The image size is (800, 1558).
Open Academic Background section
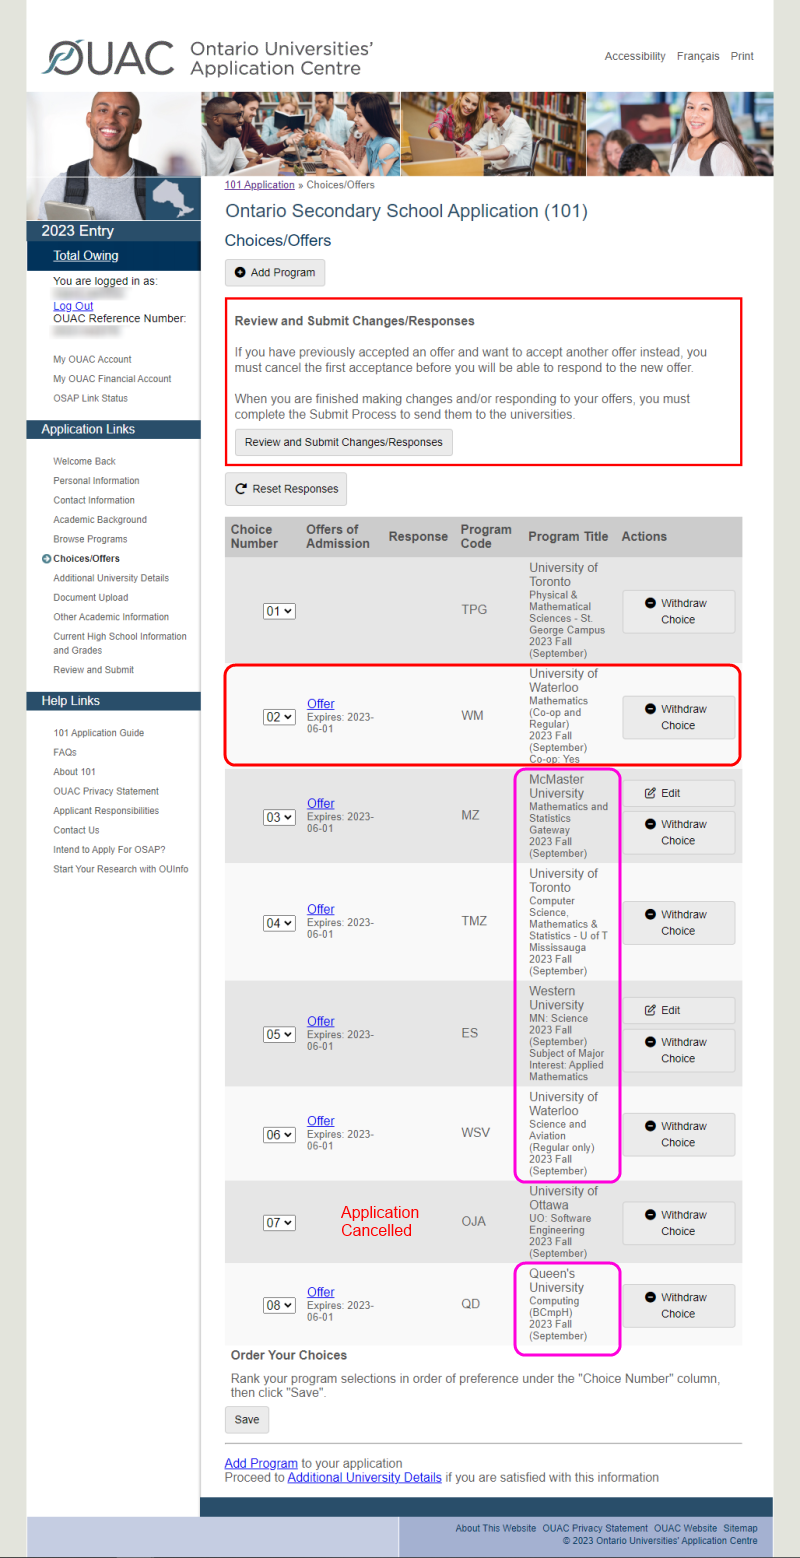(x=100, y=520)
